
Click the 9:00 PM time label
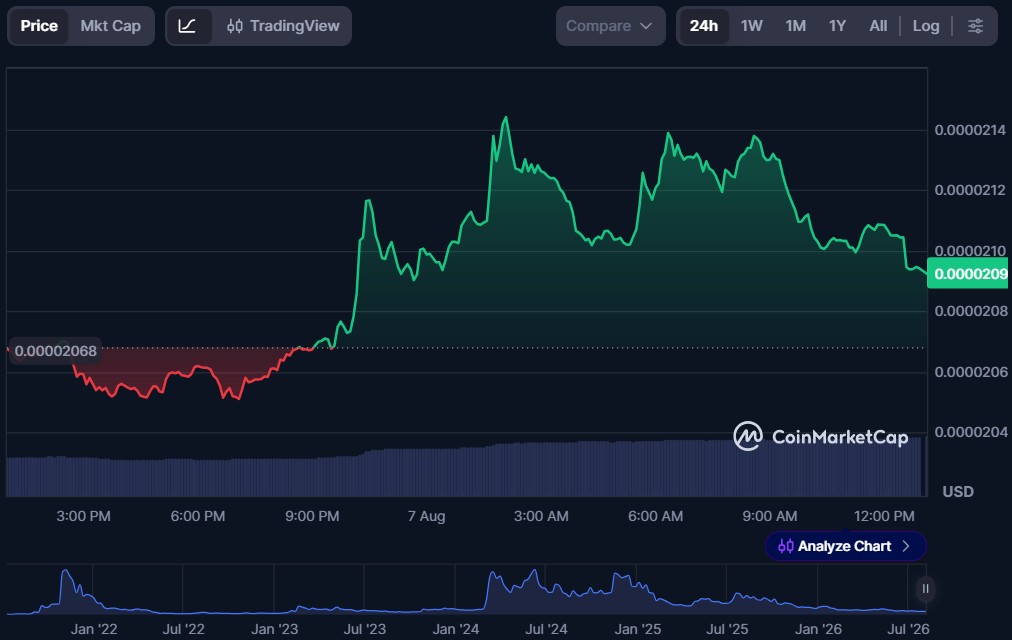click(312, 516)
